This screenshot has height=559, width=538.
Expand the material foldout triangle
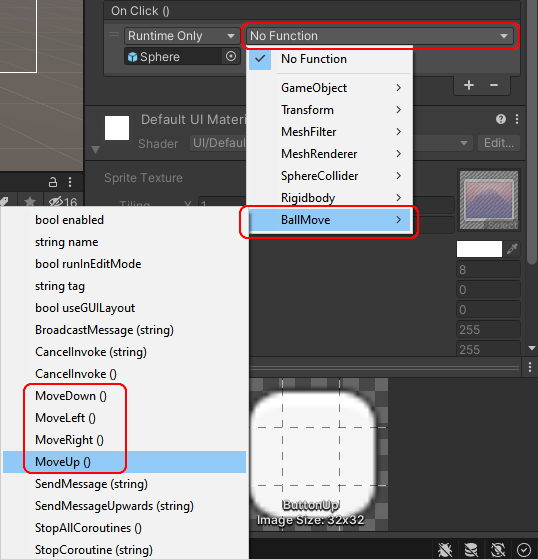[x=95, y=149]
